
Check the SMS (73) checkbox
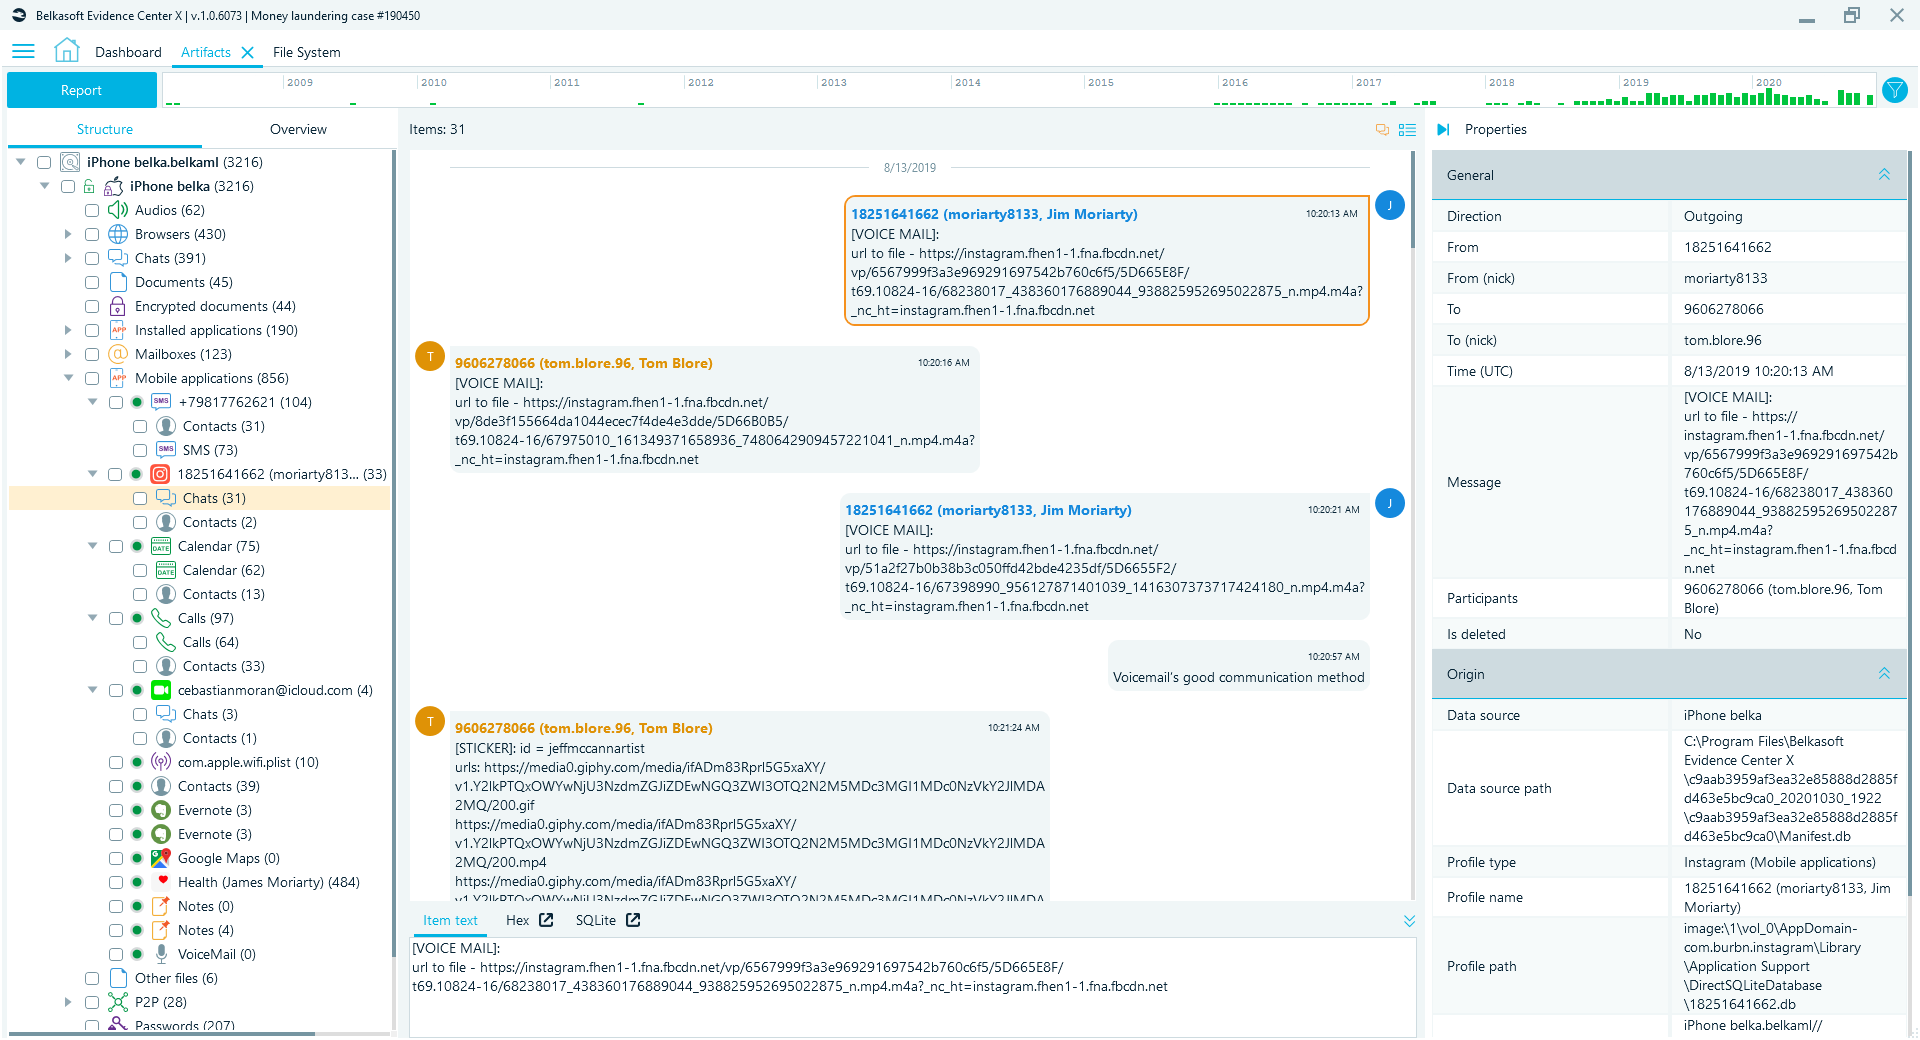pyautogui.click(x=140, y=450)
